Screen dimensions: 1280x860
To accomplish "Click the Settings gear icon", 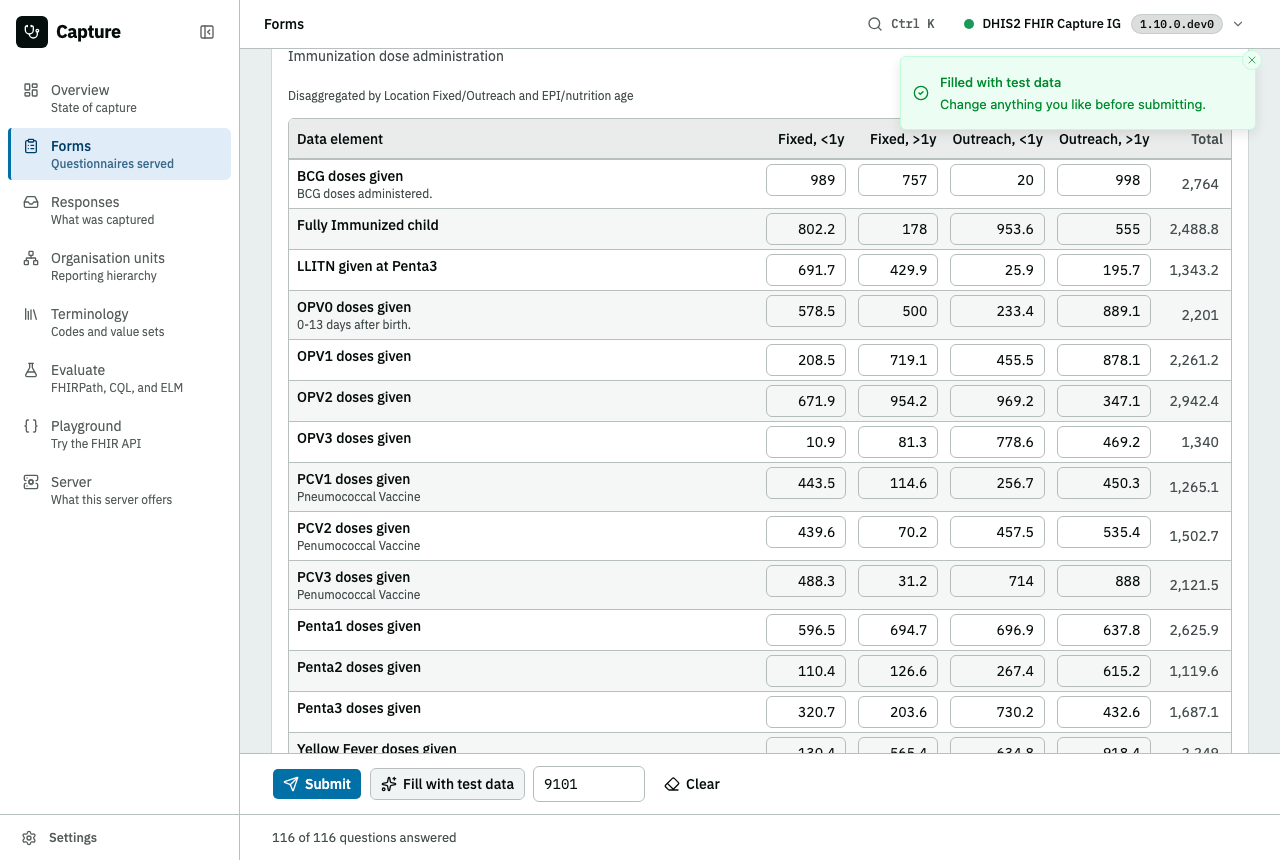I will click(30, 838).
